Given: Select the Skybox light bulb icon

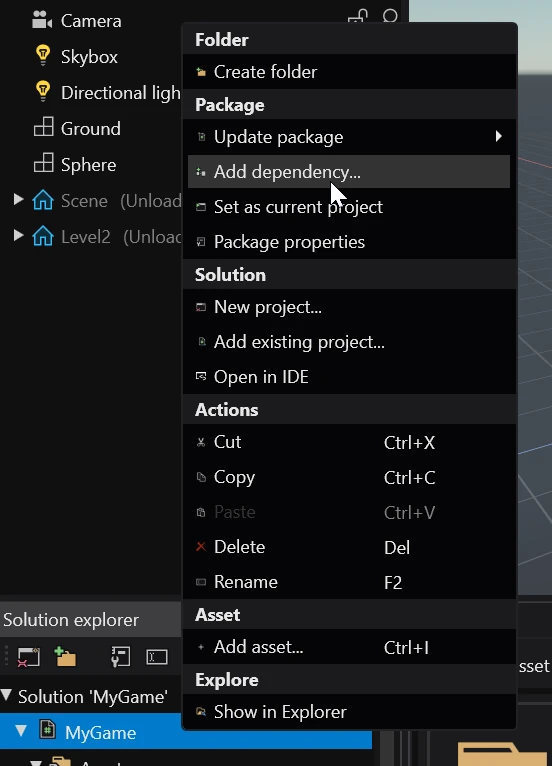Looking at the screenshot, I should 43,56.
